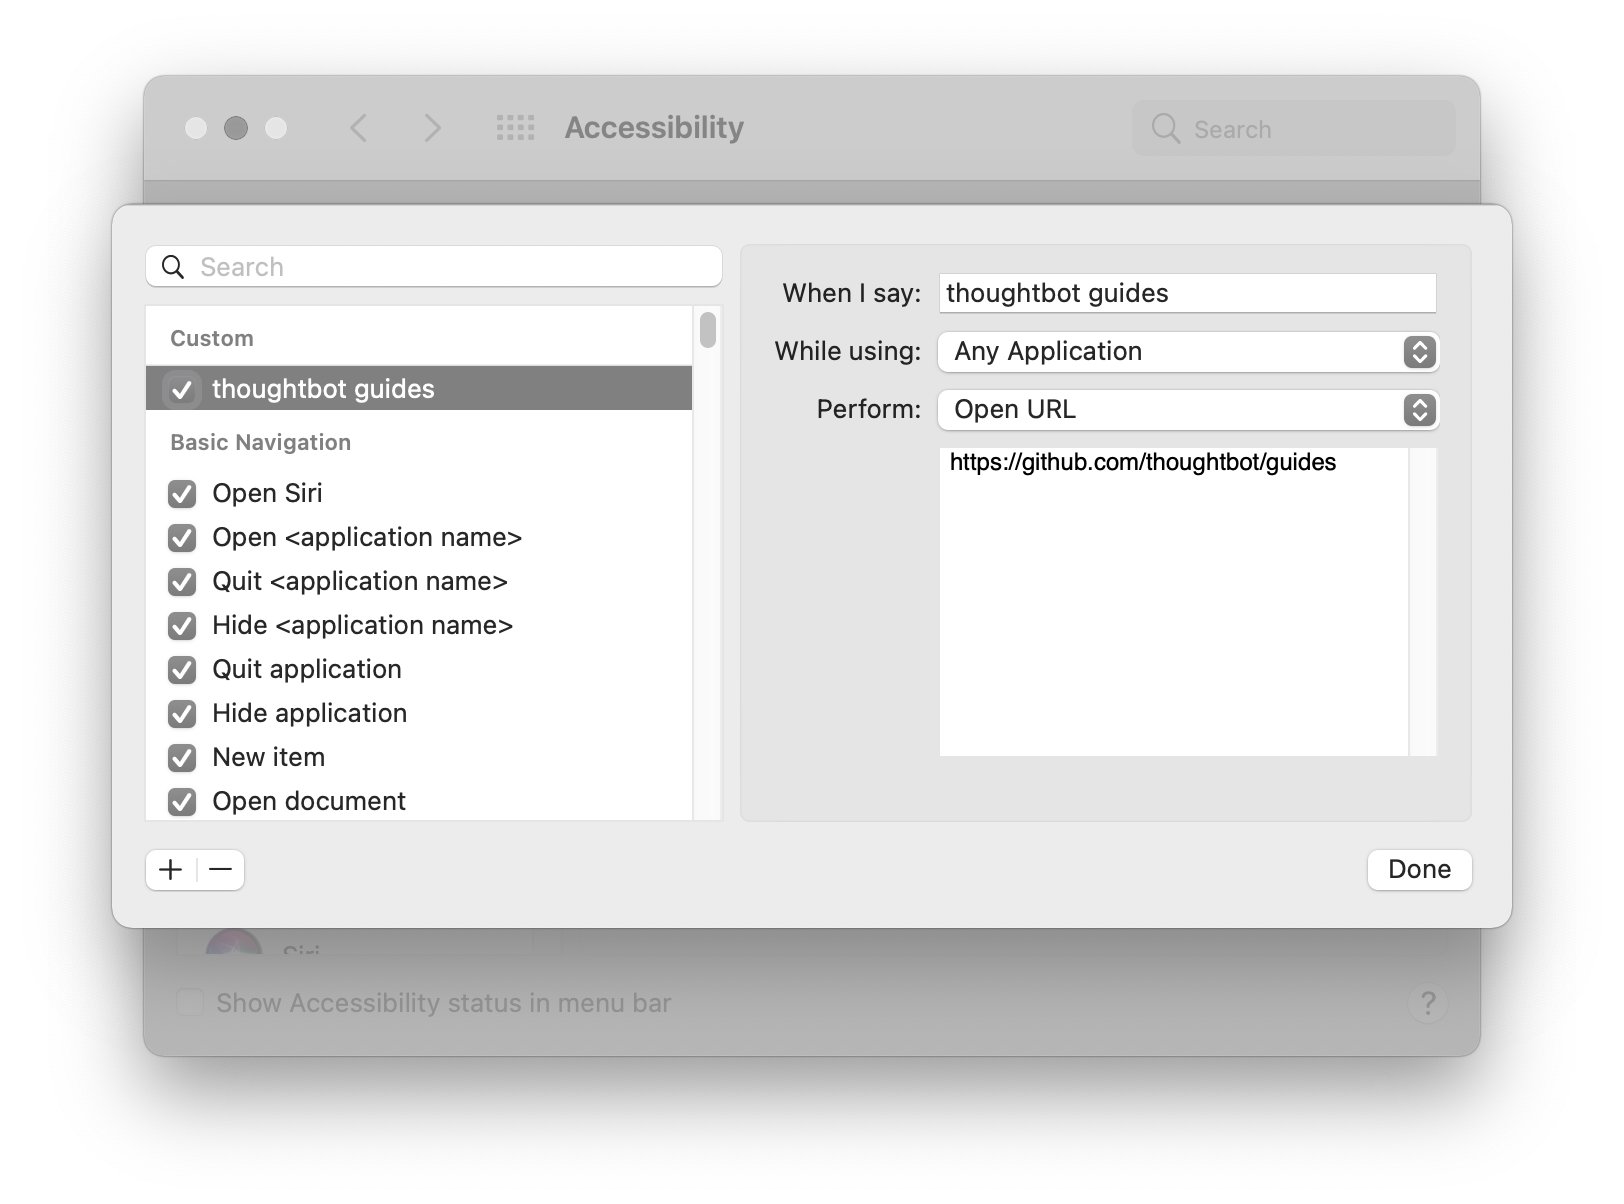
Task: Select the Open <application name> command text
Action: (367, 537)
